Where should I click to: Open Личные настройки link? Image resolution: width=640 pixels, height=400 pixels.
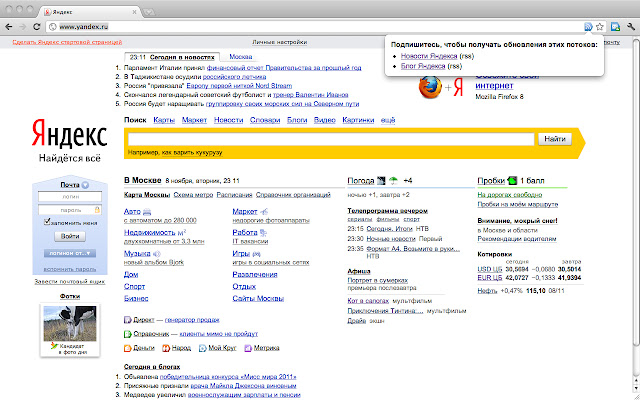pyautogui.click(x=280, y=42)
